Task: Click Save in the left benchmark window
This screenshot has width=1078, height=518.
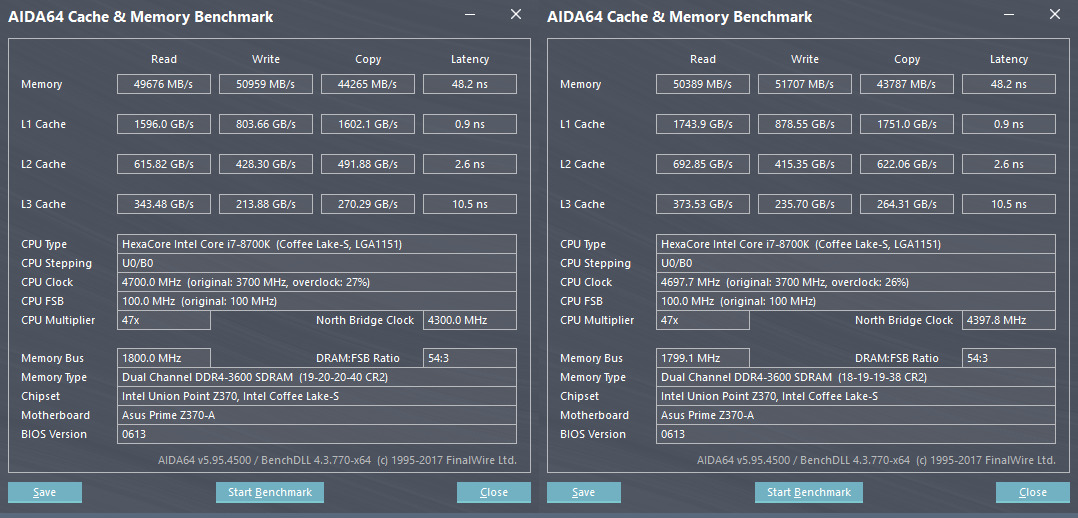Action: (45, 492)
